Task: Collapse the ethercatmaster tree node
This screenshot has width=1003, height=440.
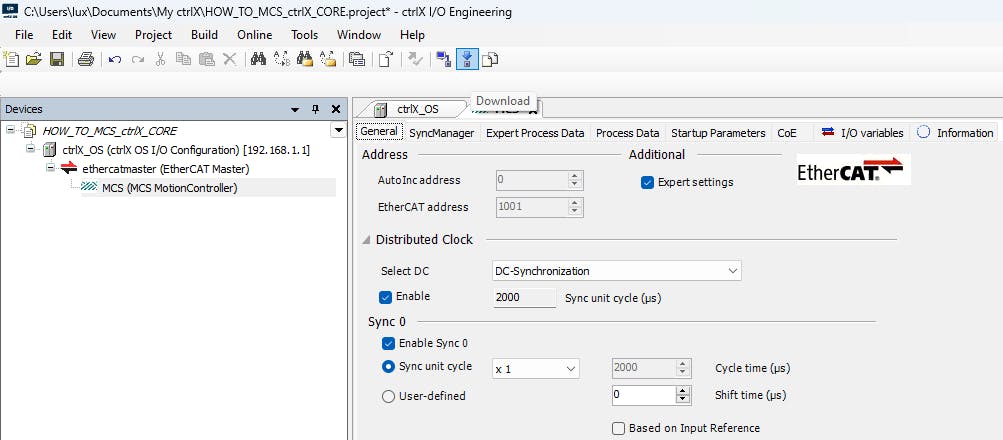Action: point(50,168)
